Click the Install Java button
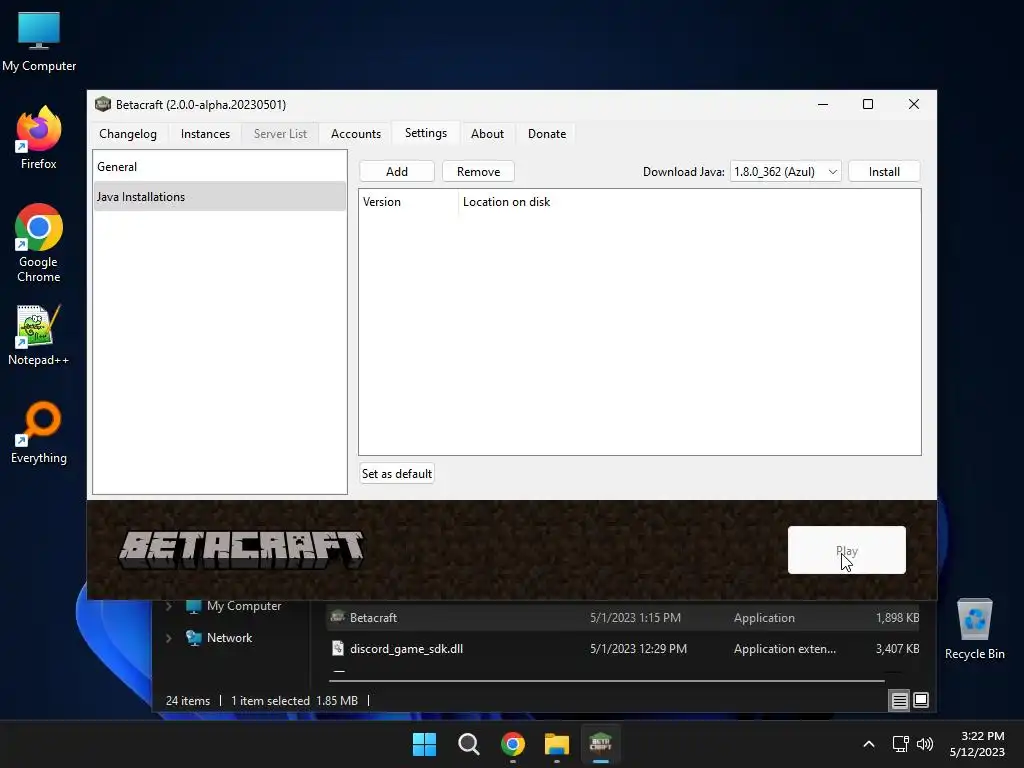The width and height of the screenshot is (1024, 768). (884, 172)
